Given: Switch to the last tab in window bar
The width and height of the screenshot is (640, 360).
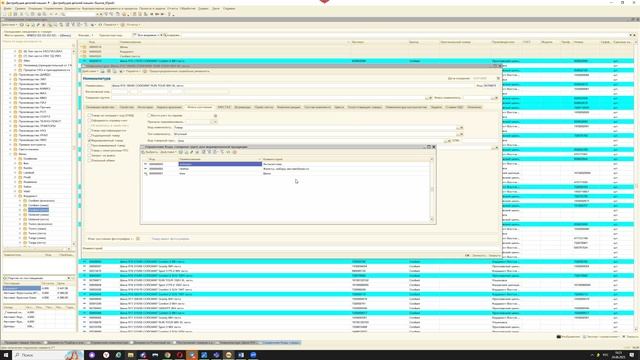Looking at the screenshot, I should click(281, 342).
